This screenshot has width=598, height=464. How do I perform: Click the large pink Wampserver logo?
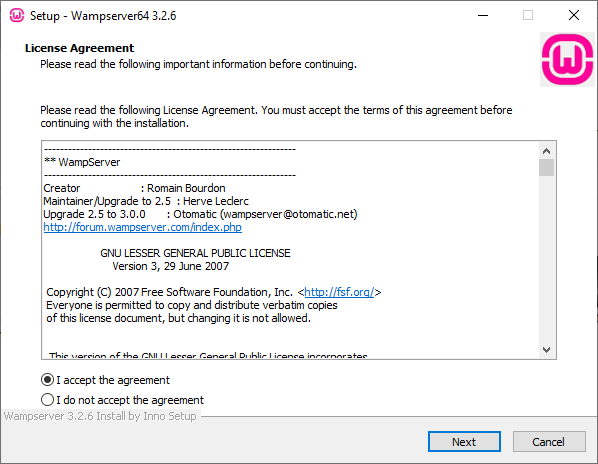pos(567,59)
